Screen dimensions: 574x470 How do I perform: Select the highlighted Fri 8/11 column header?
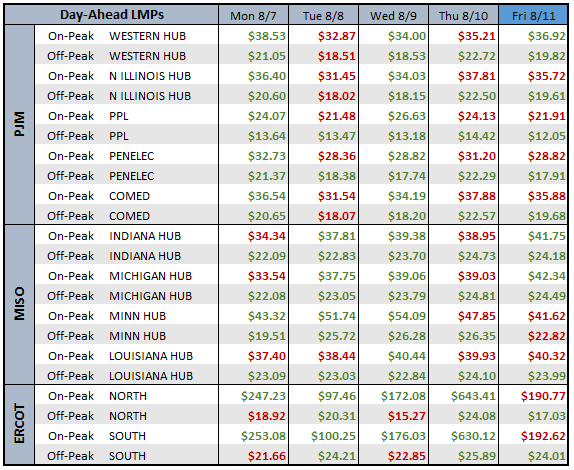tap(533, 16)
